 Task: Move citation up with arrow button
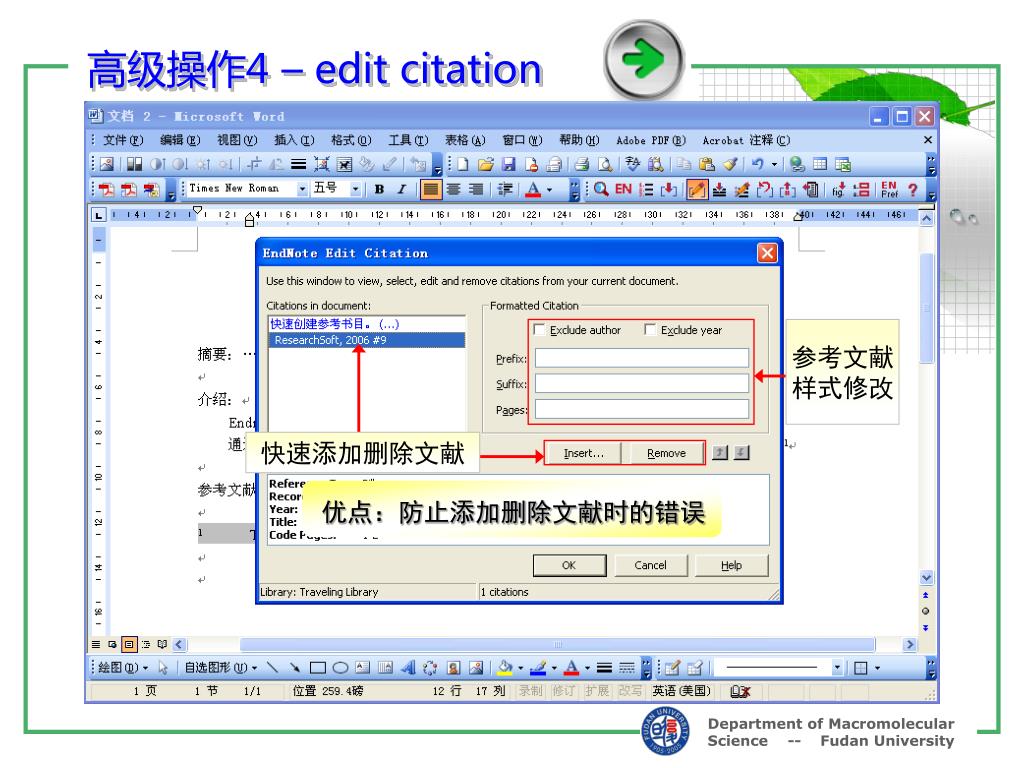point(720,453)
